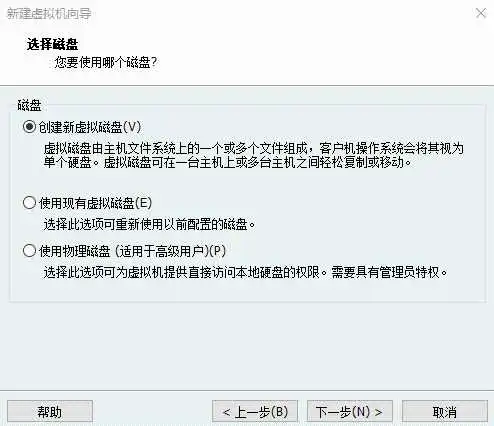The image size is (494, 426).
Task: Open the 帮助 help button
Action: click(x=50, y=412)
